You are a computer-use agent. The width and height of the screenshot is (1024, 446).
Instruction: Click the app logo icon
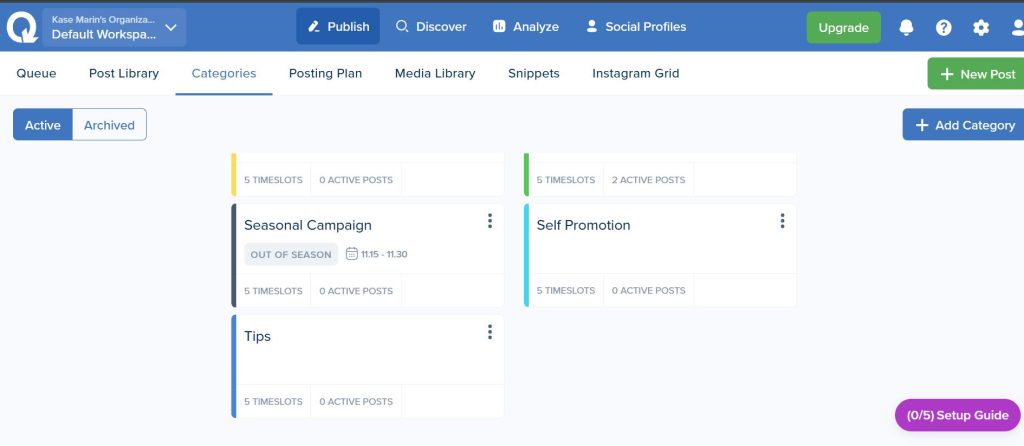(22, 27)
